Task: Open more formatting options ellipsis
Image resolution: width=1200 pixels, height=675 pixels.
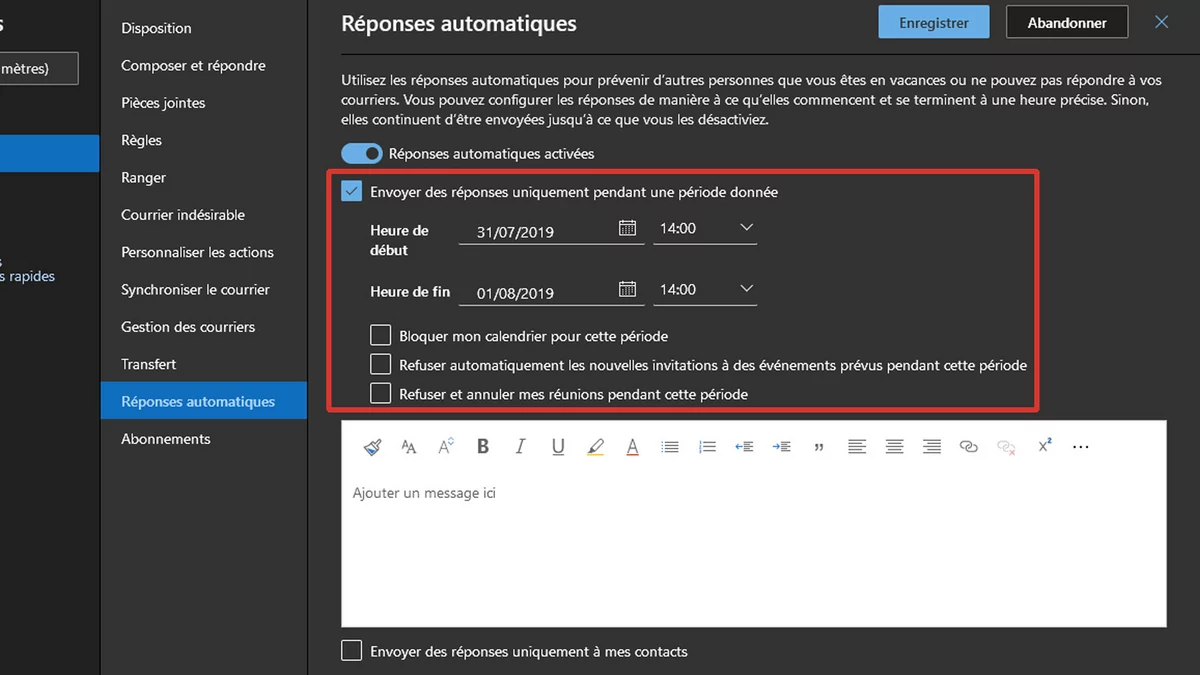Action: coord(1080,447)
